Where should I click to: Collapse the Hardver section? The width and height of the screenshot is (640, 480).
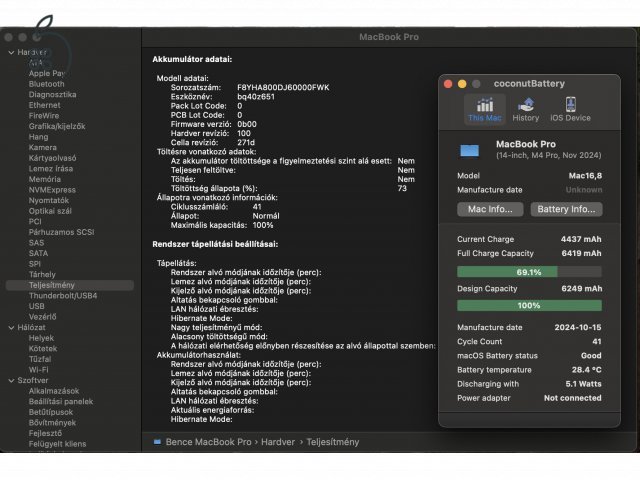pyautogui.click(x=11, y=53)
